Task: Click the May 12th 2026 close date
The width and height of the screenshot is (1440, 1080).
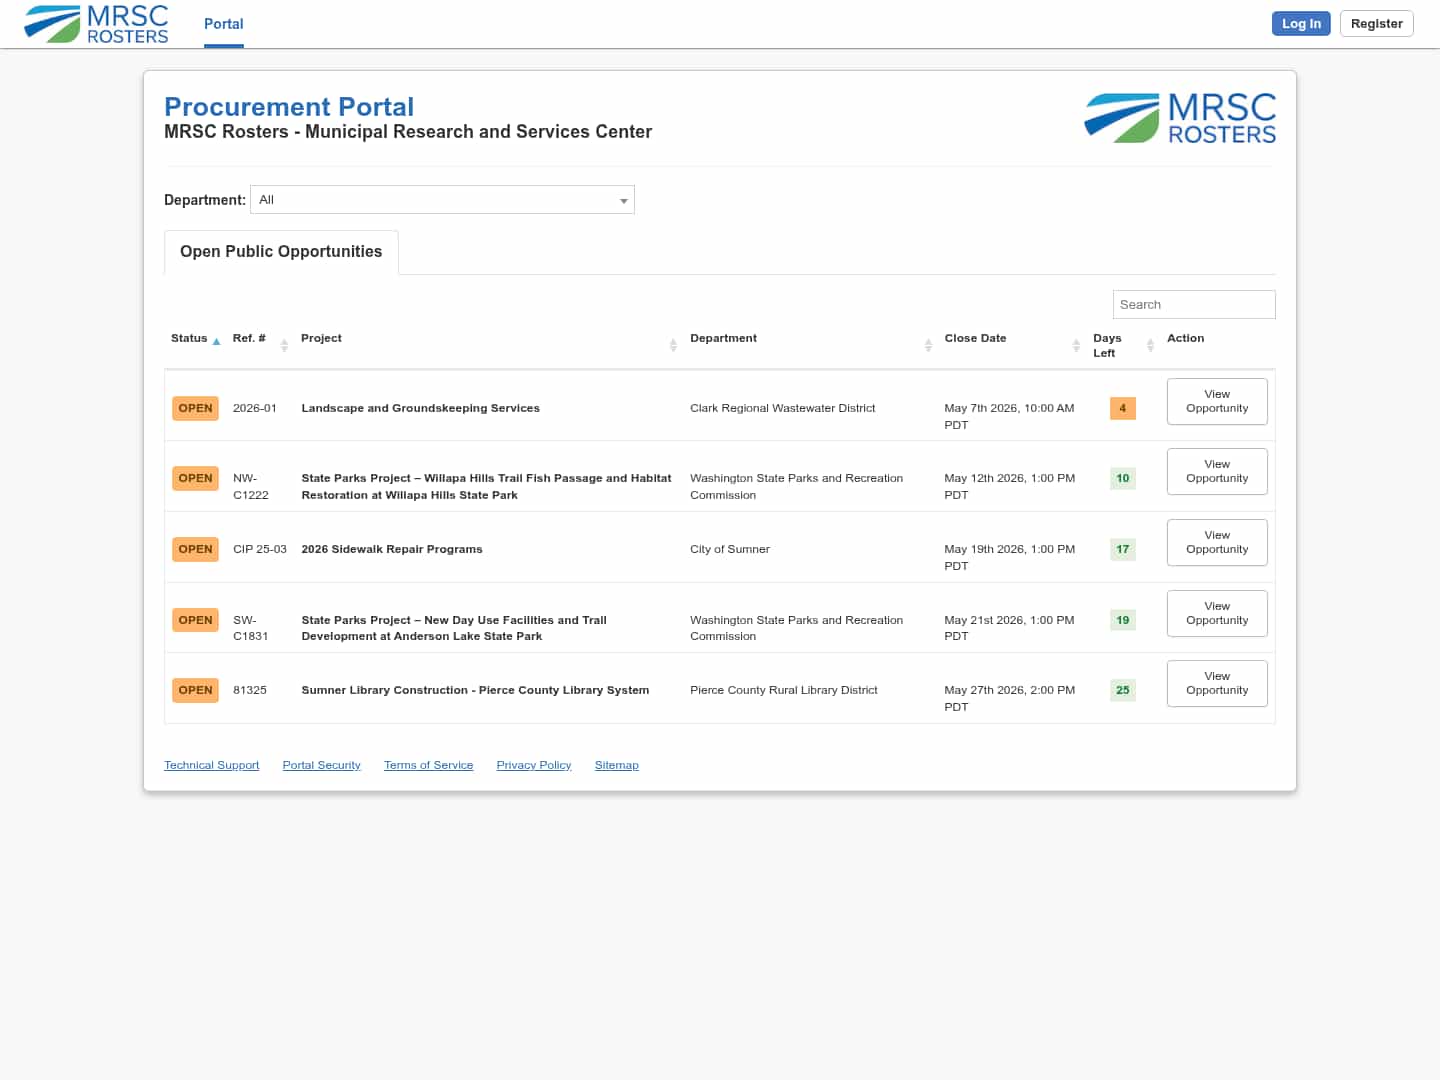Action: (x=1010, y=486)
